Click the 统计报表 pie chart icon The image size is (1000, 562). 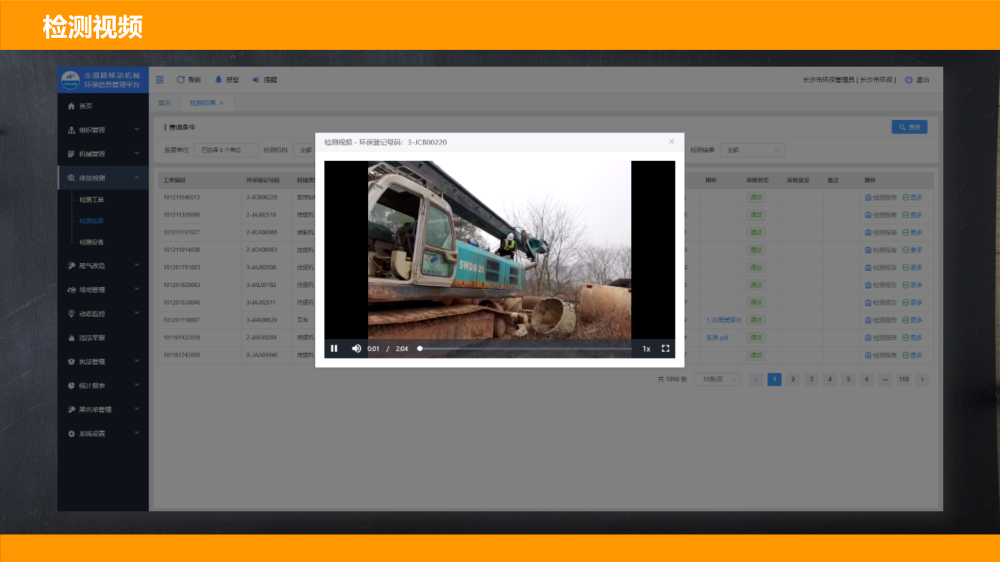71,385
